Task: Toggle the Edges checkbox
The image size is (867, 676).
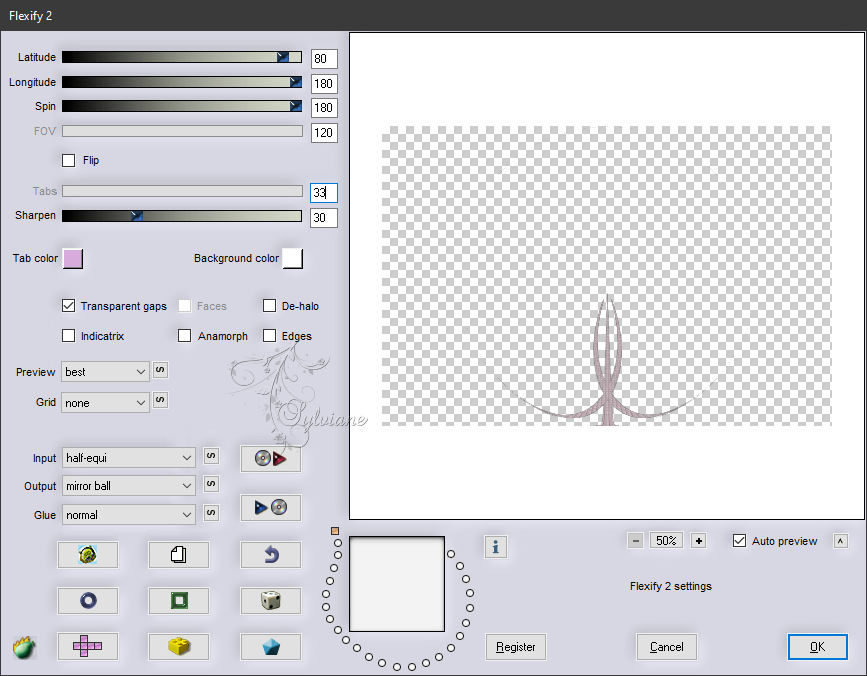Action: pos(269,336)
